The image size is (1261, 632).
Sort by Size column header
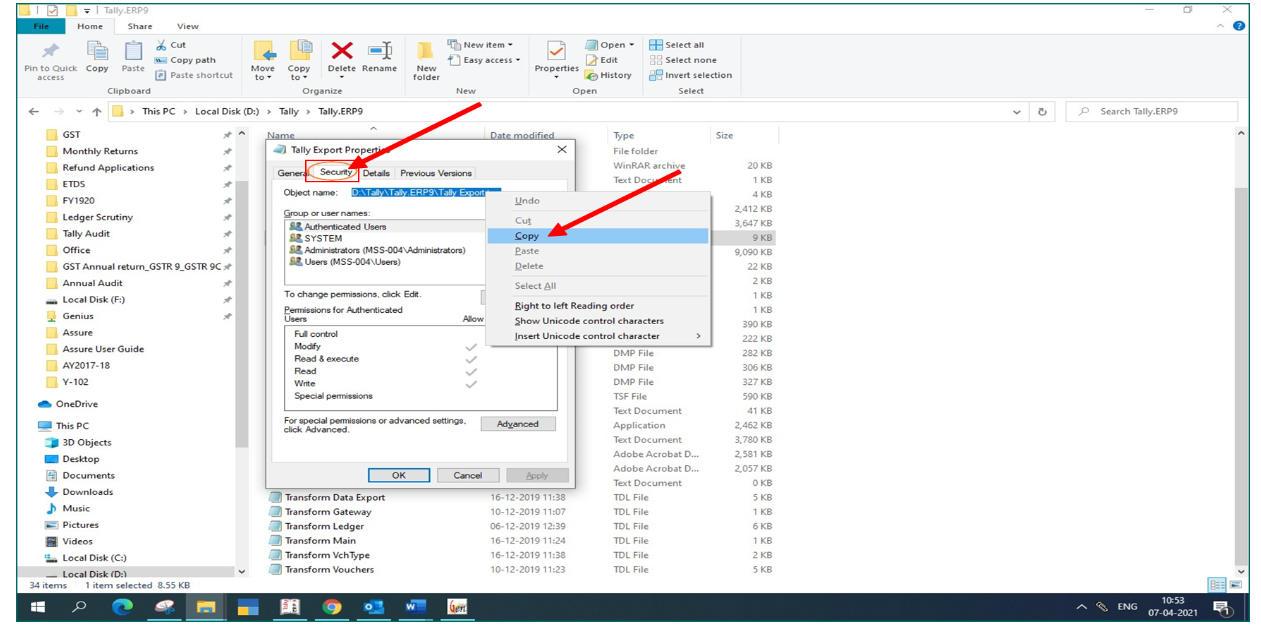click(724, 135)
